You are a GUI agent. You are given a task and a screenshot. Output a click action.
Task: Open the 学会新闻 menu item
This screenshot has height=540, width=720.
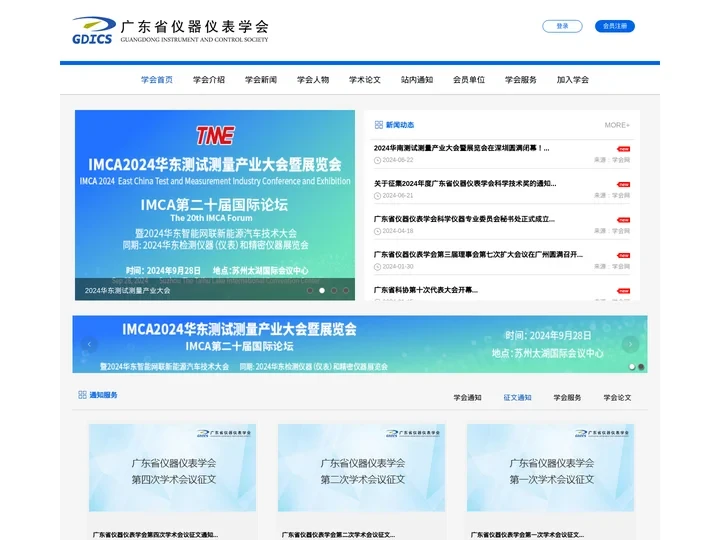pyautogui.click(x=260, y=79)
